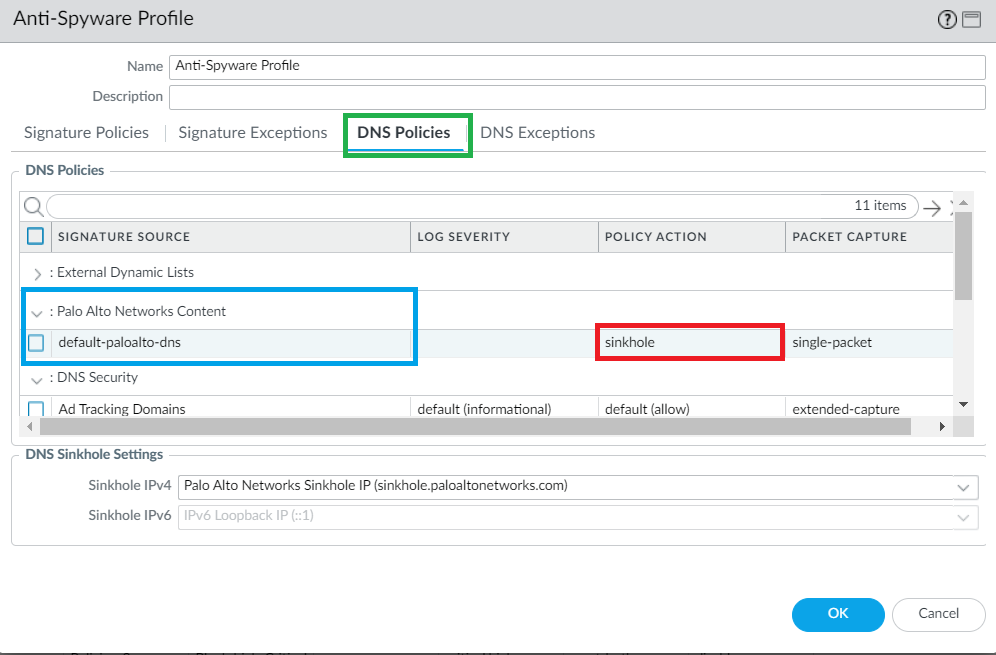Open the Sinkhole IPv4 dropdown
Screen dimensions: 996x655
(963, 487)
